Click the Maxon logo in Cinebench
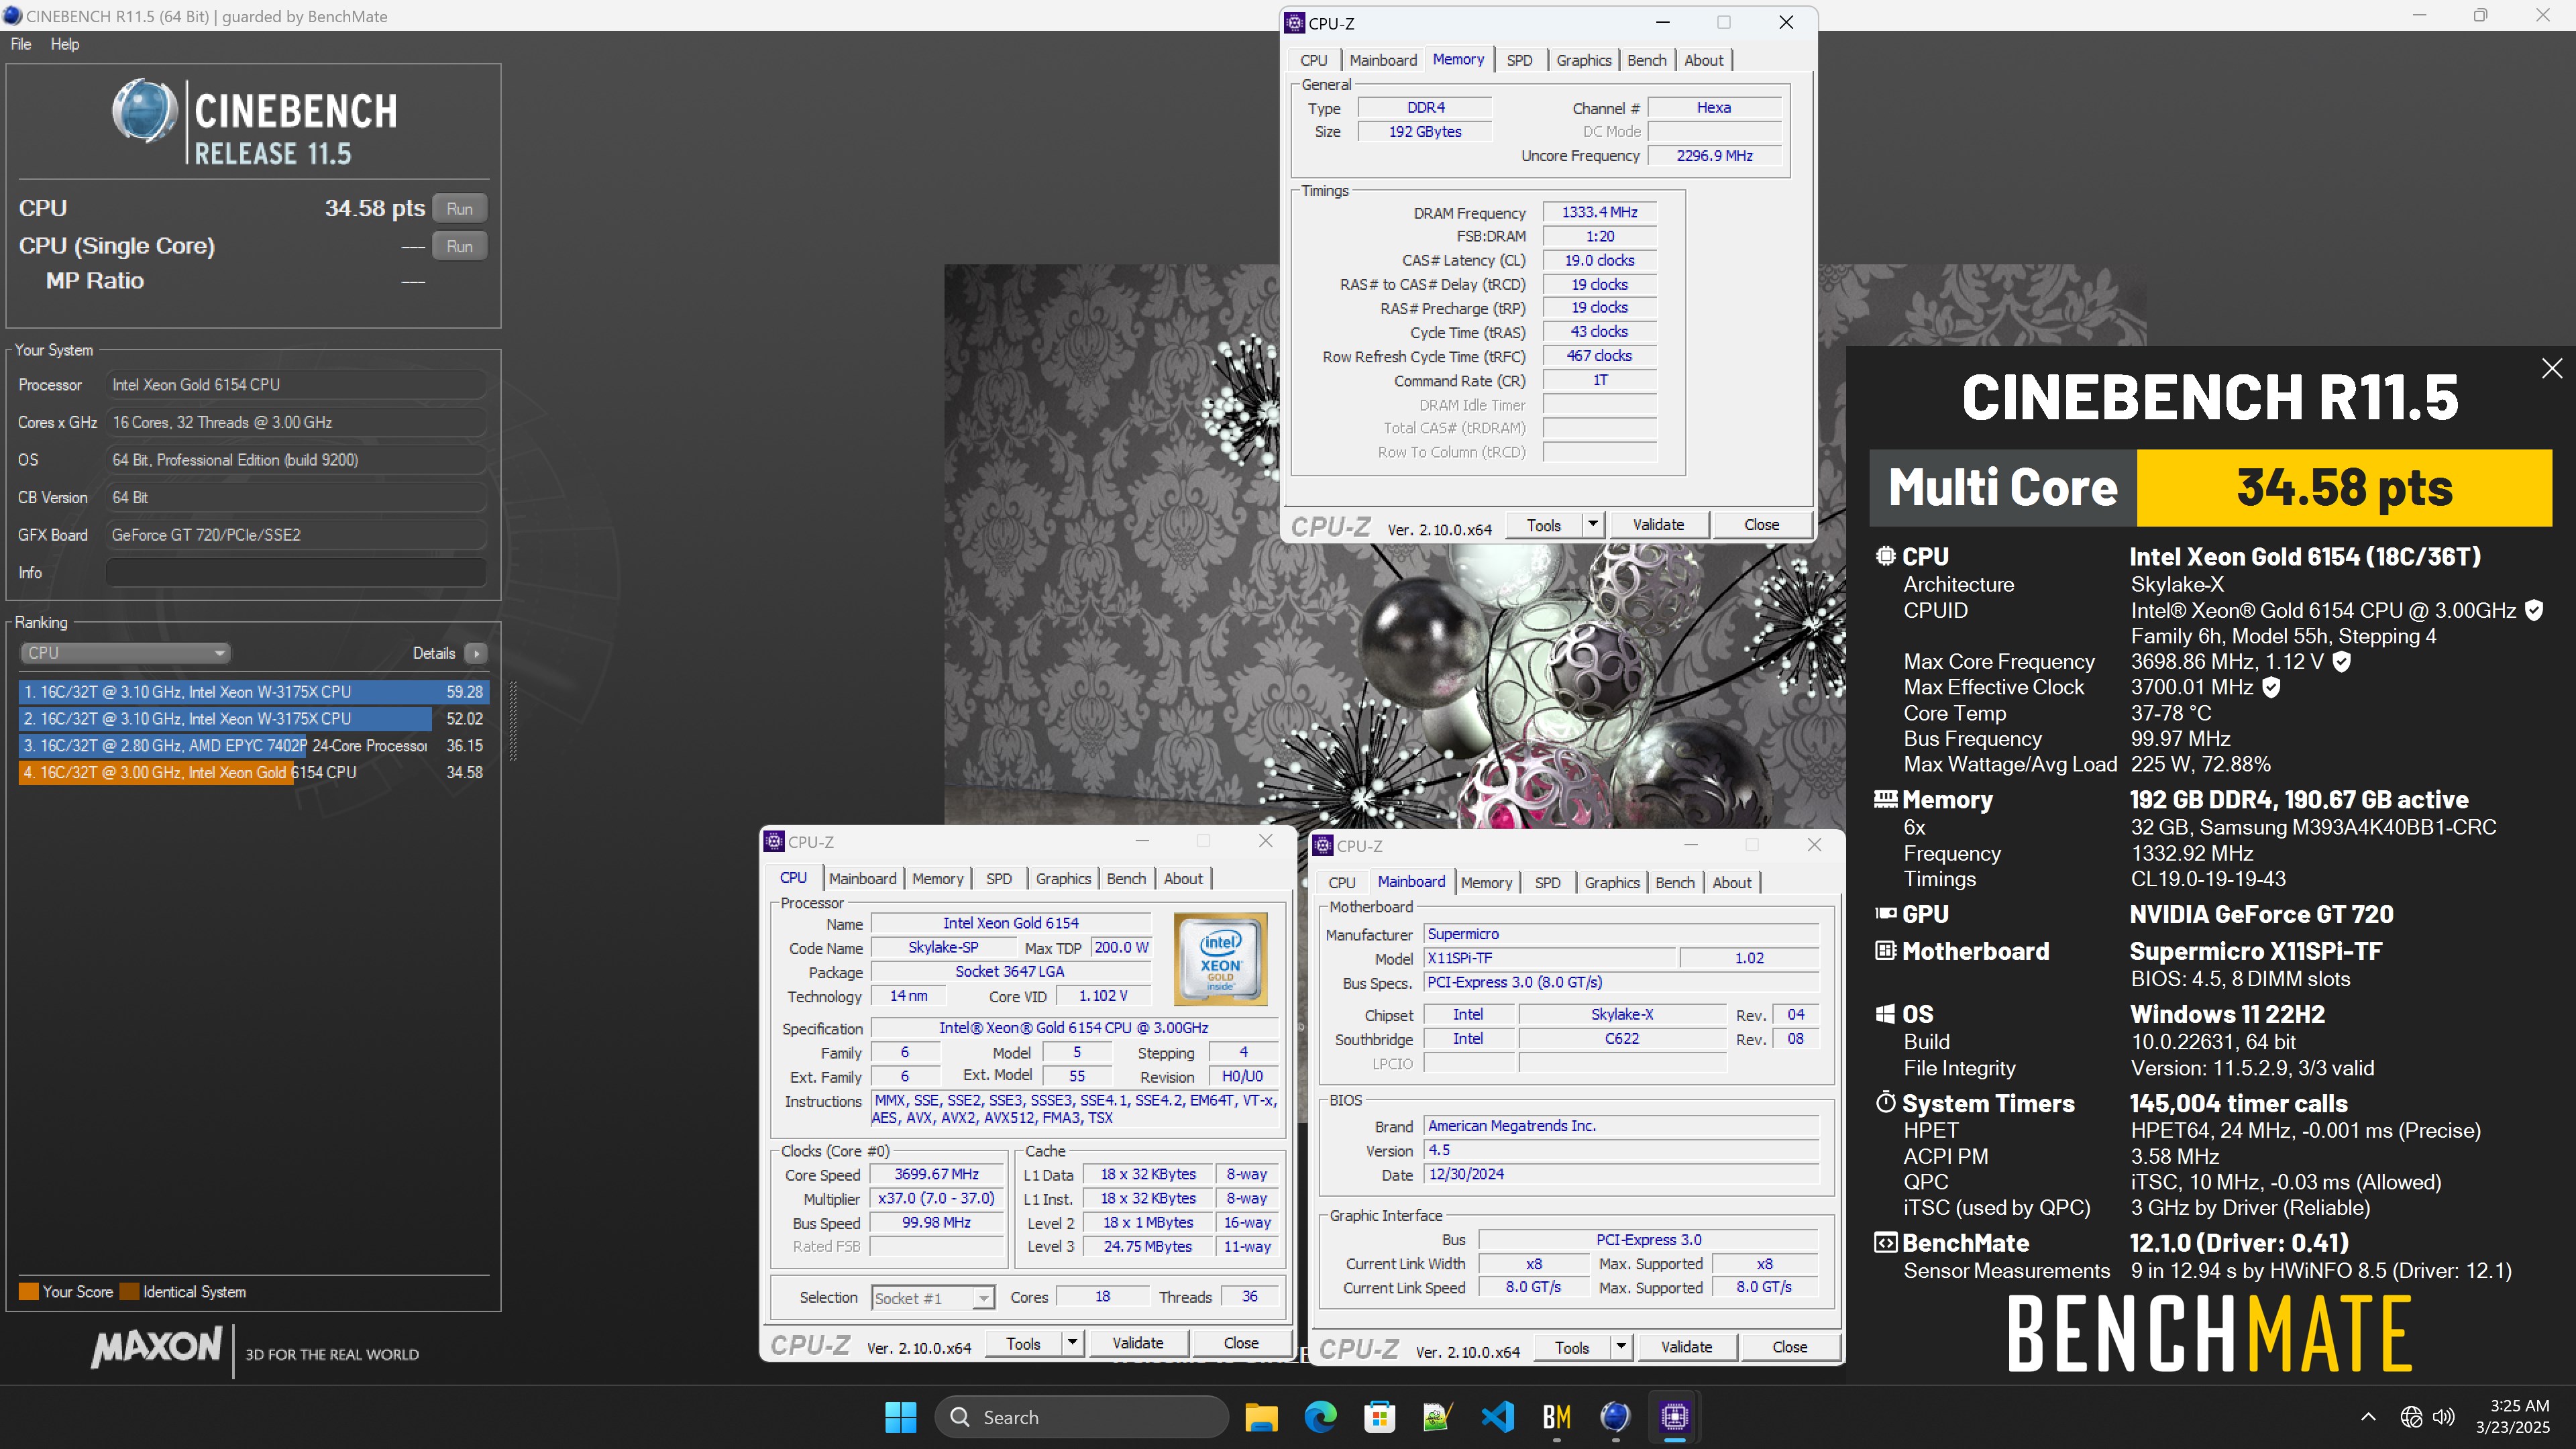This screenshot has height=1449, width=2576. (156, 1347)
